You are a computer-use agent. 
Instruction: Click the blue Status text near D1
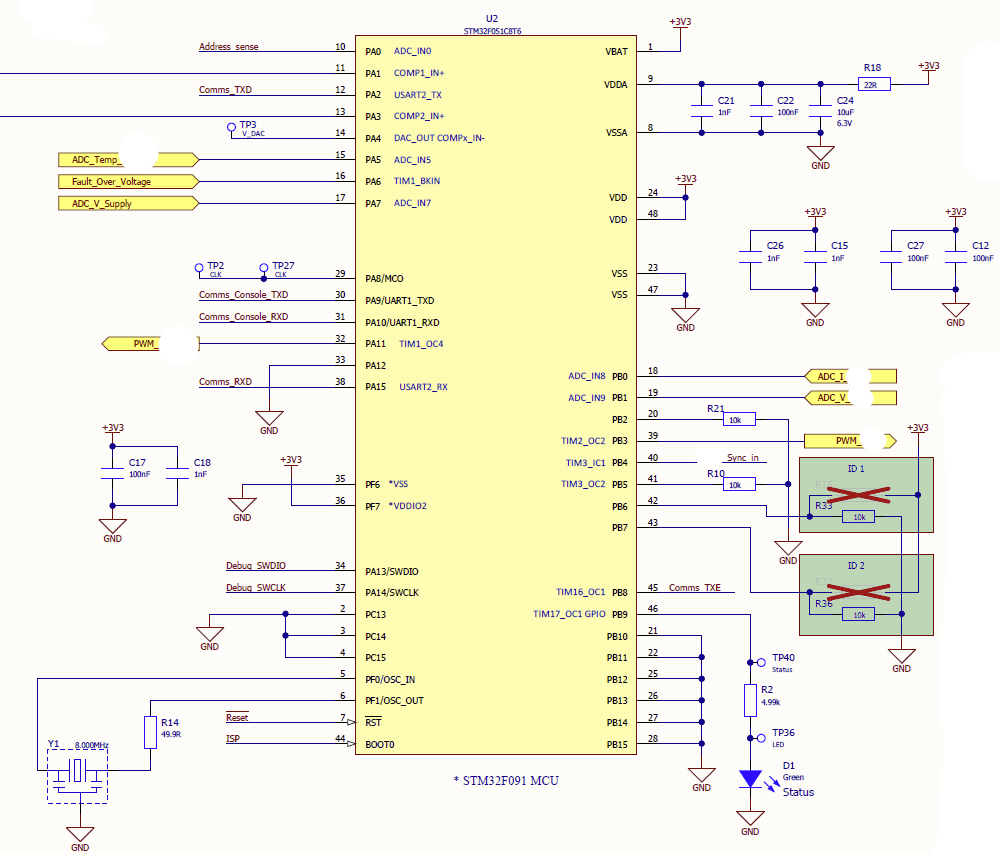tap(798, 792)
